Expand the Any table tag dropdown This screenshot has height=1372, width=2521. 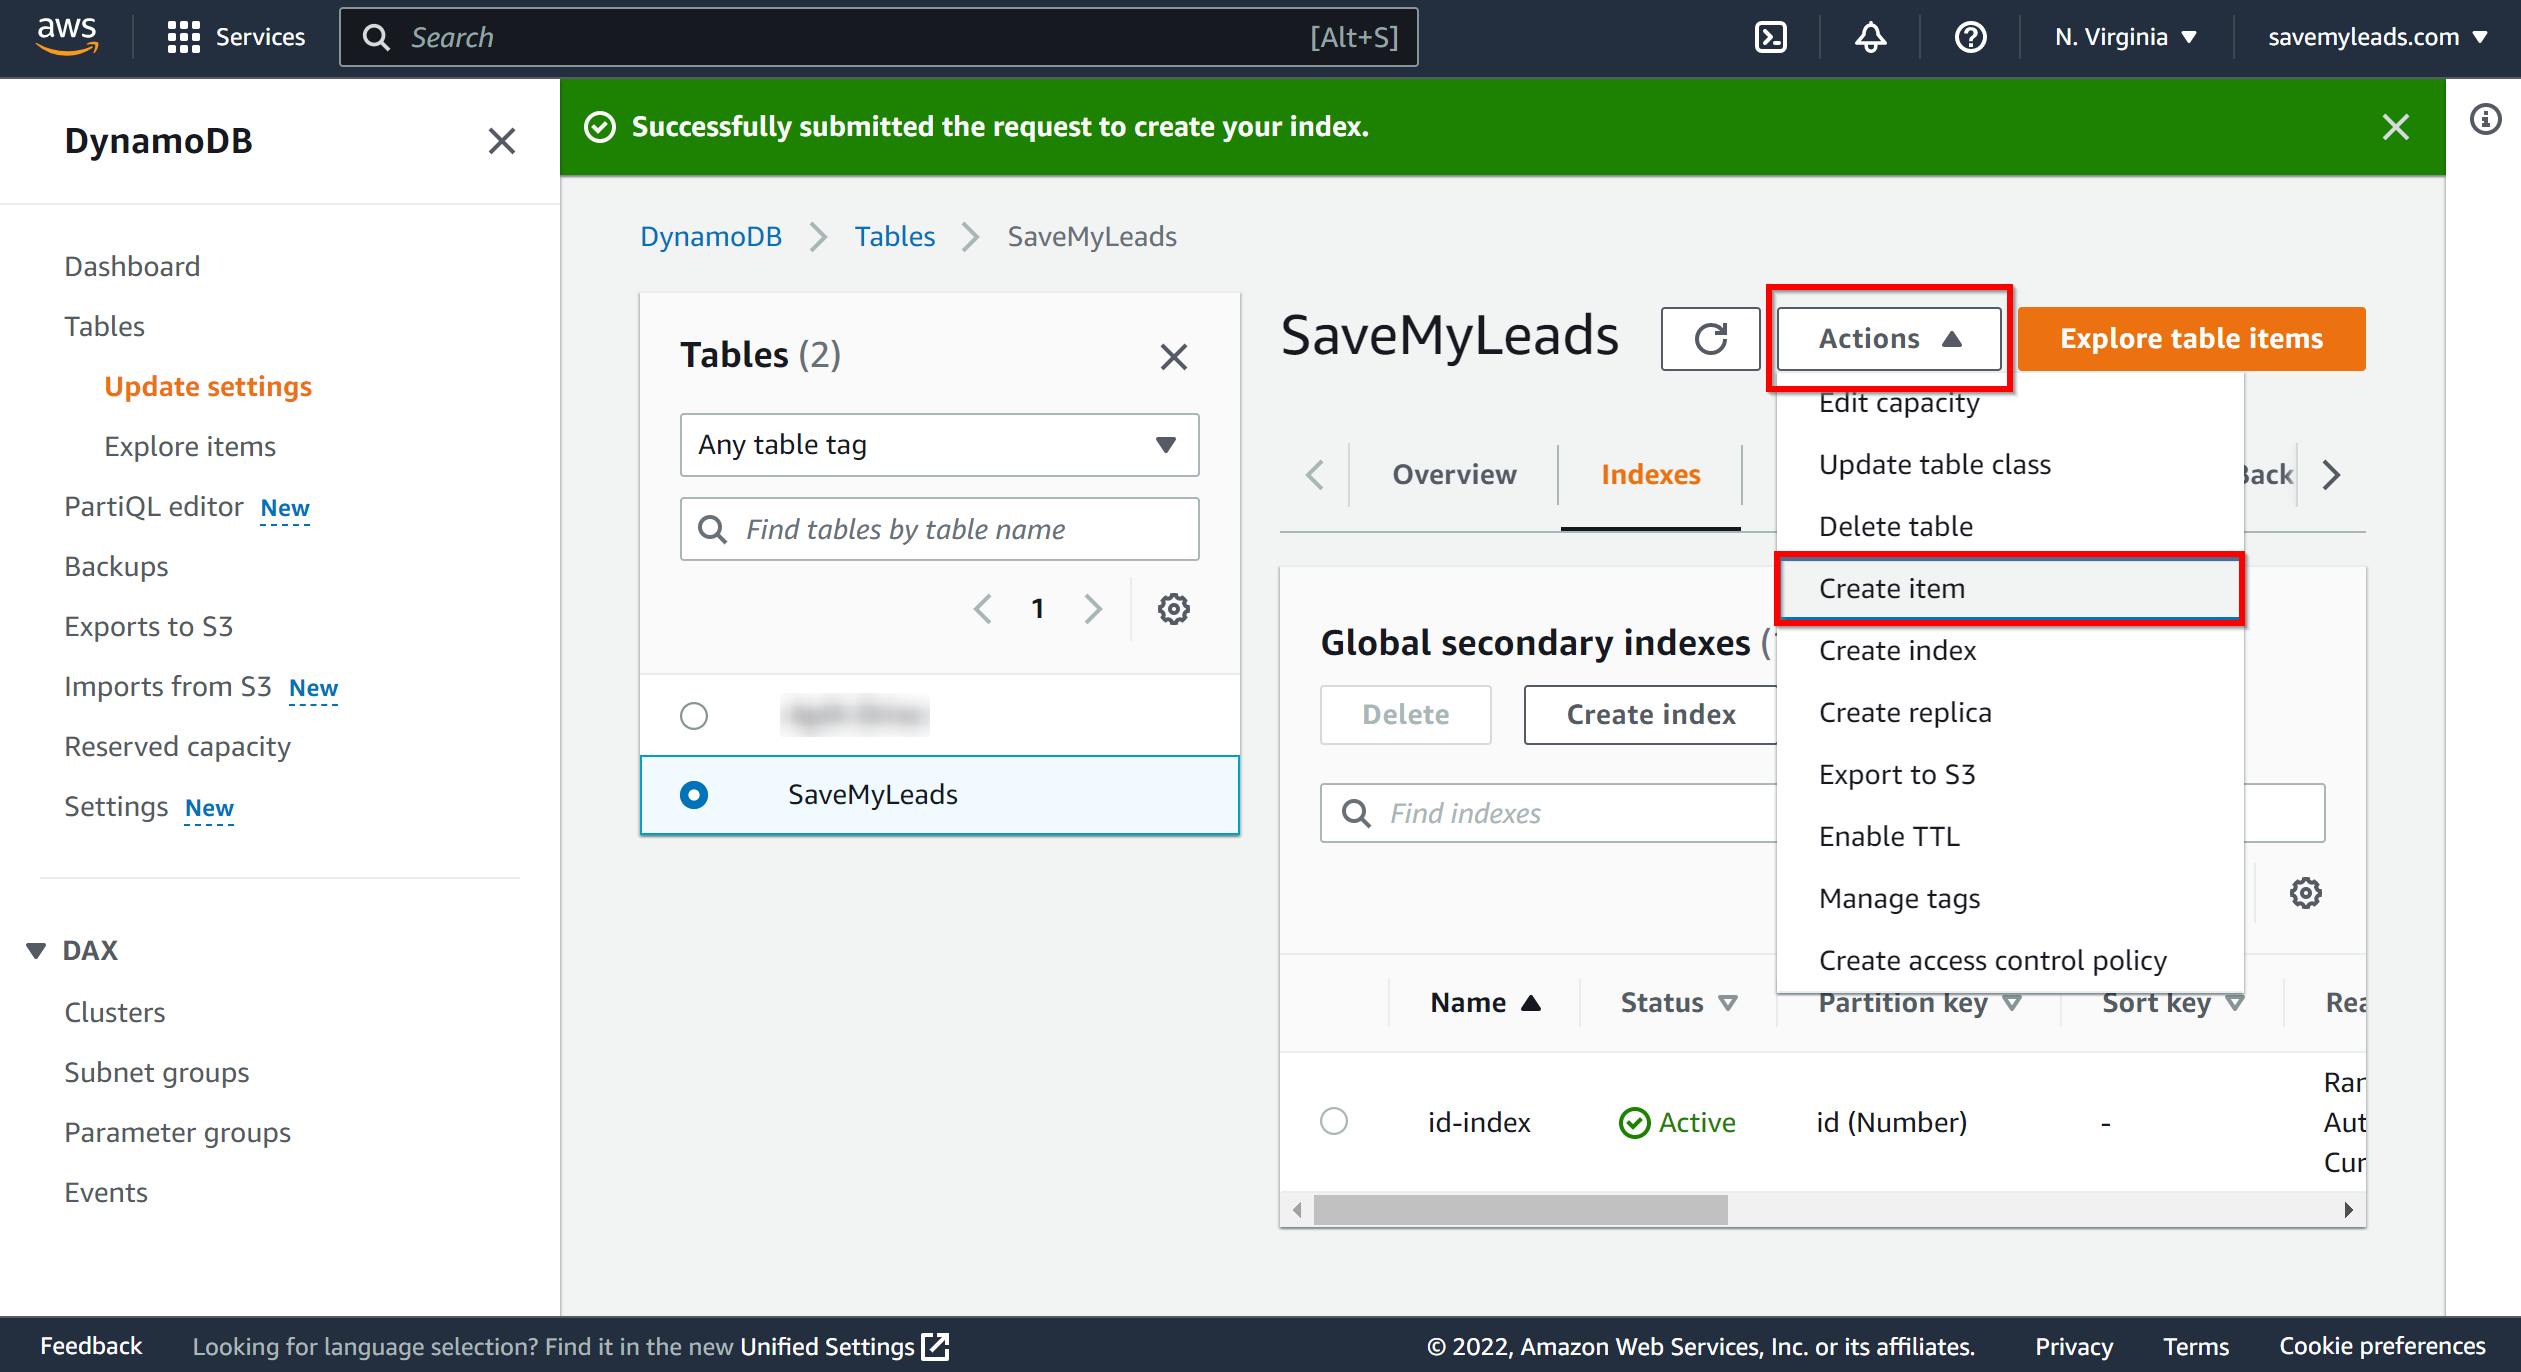click(x=934, y=444)
